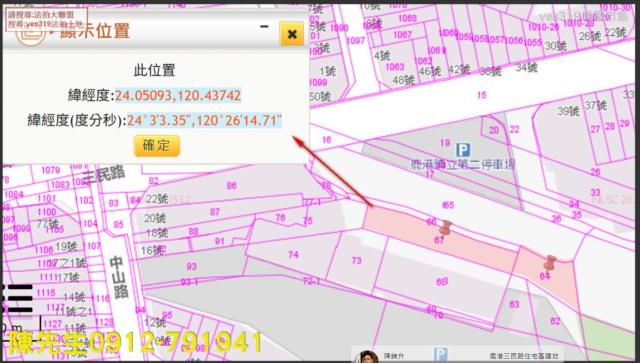
Task: Click the pushpin marker near parcel 67
Action: [445, 227]
